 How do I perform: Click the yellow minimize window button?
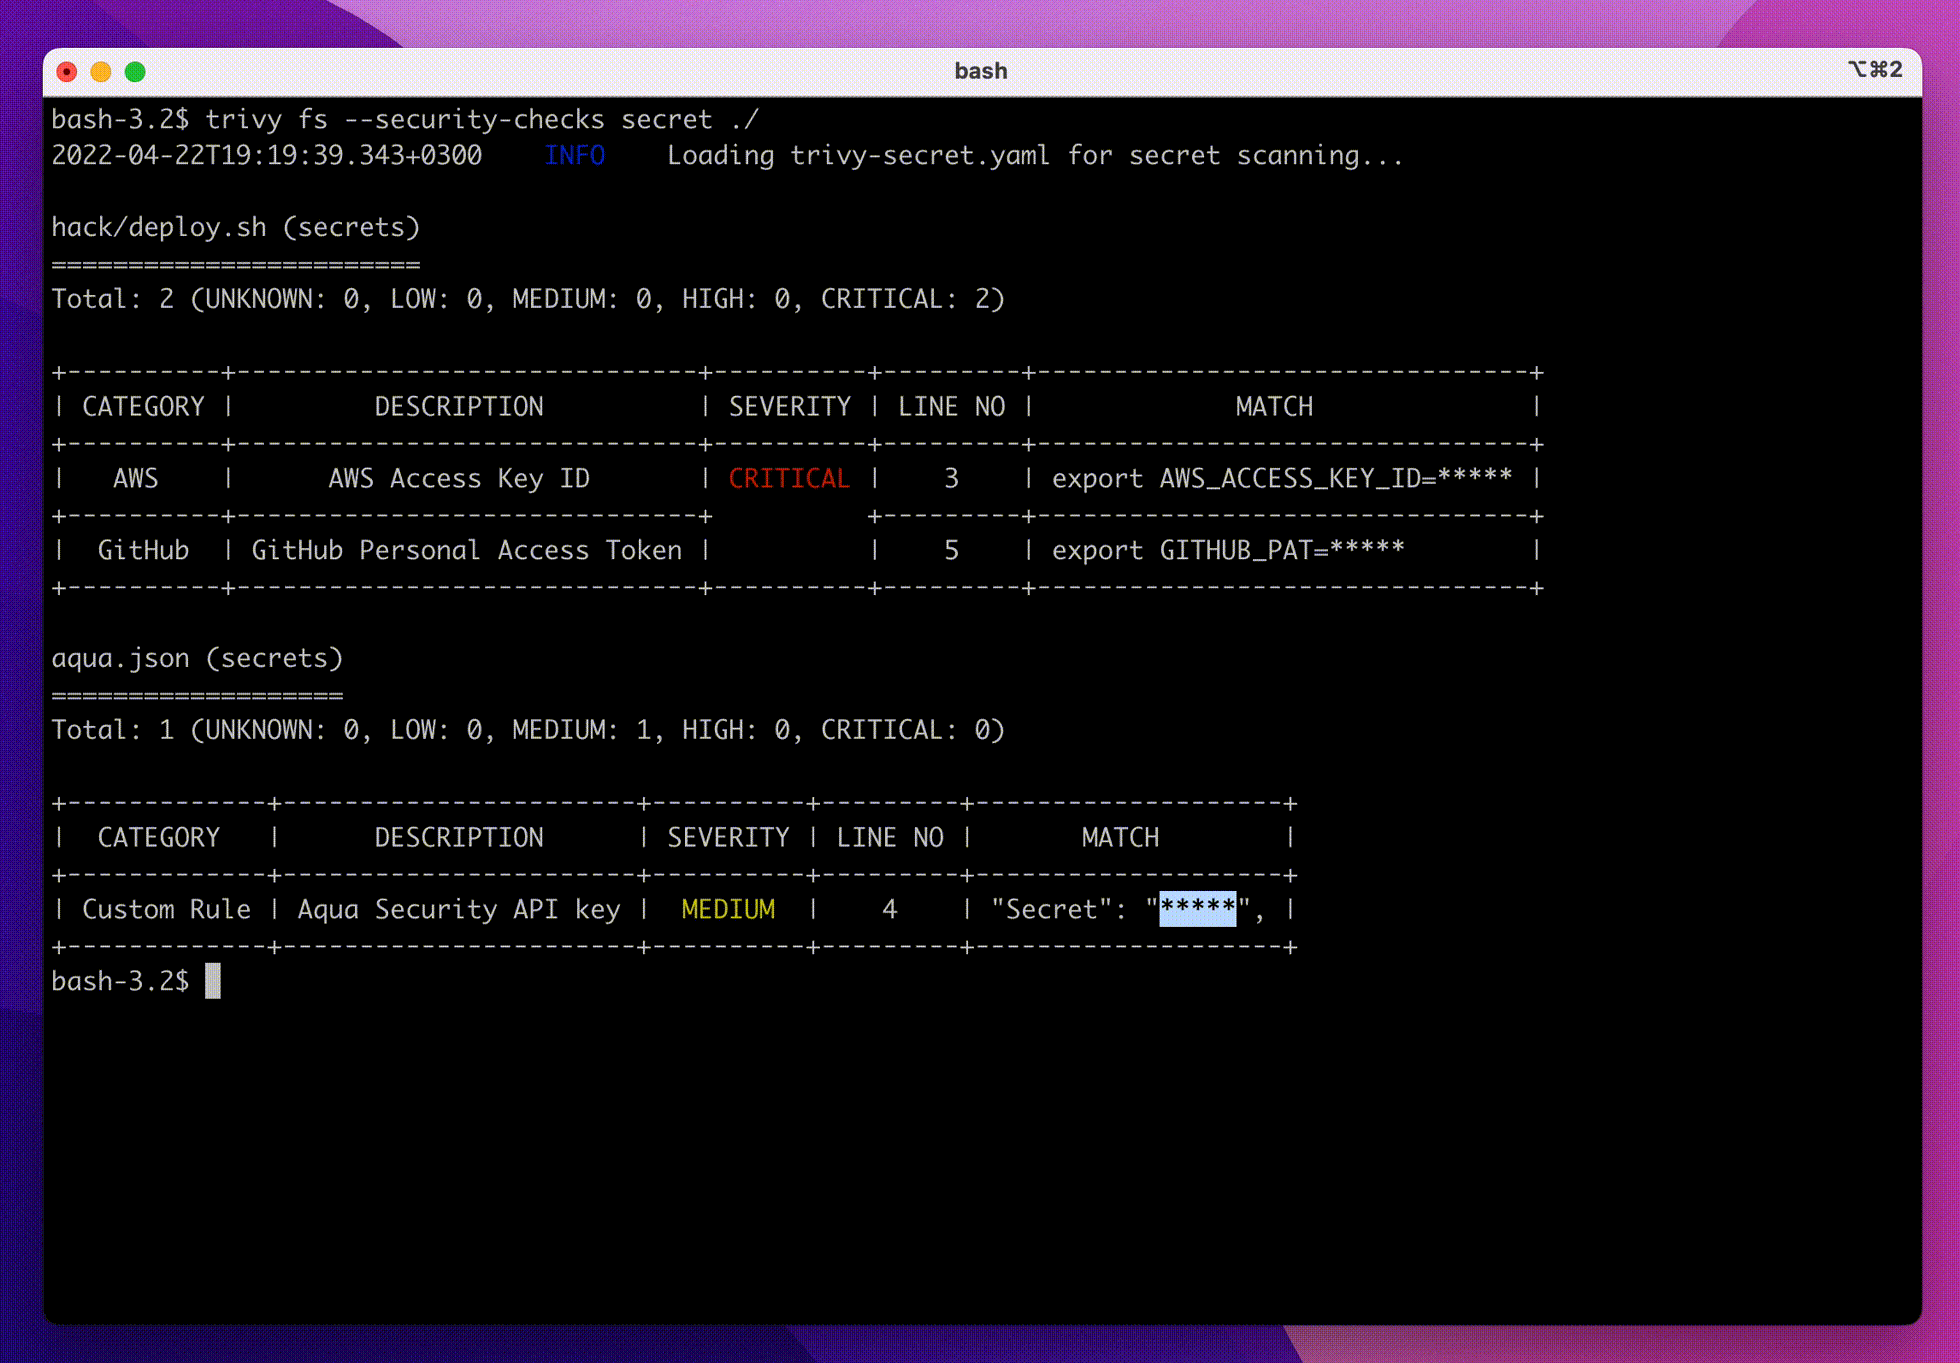click(x=101, y=72)
